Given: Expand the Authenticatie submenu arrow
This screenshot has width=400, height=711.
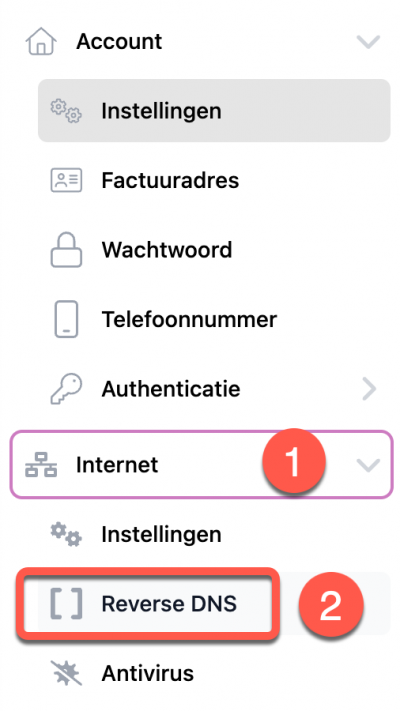Looking at the screenshot, I should click(x=370, y=389).
